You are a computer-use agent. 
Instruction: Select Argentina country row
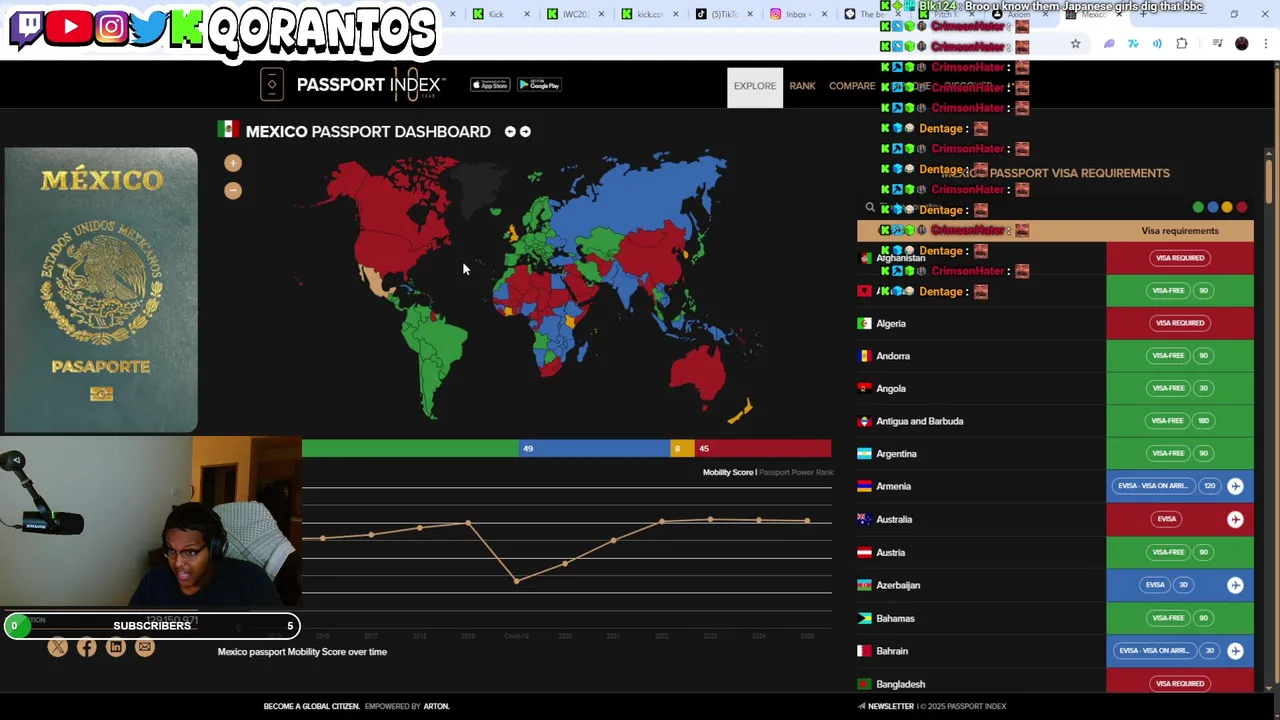pyautogui.click(x=1055, y=454)
